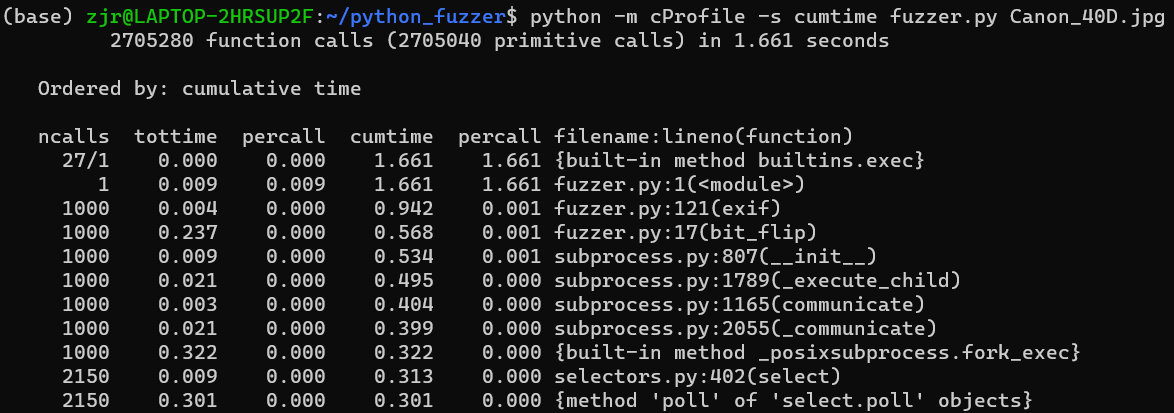Click the ncalls column header
Viewport: 1174px width, 413px height.
pos(73,137)
